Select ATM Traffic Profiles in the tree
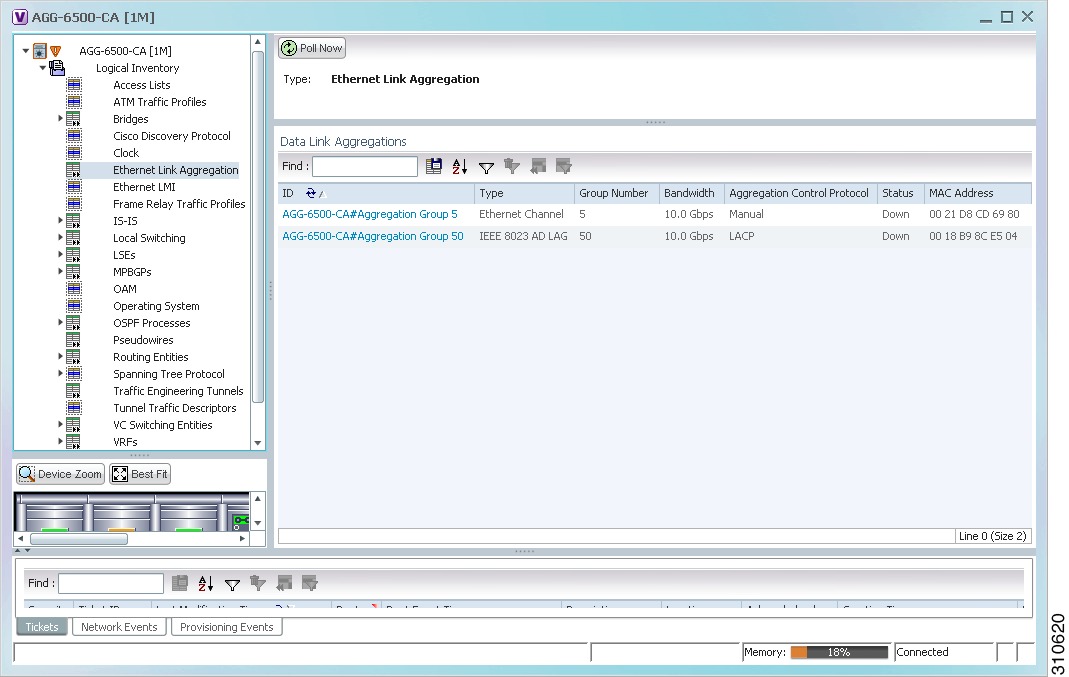This screenshot has width=1069, height=677. click(x=160, y=102)
